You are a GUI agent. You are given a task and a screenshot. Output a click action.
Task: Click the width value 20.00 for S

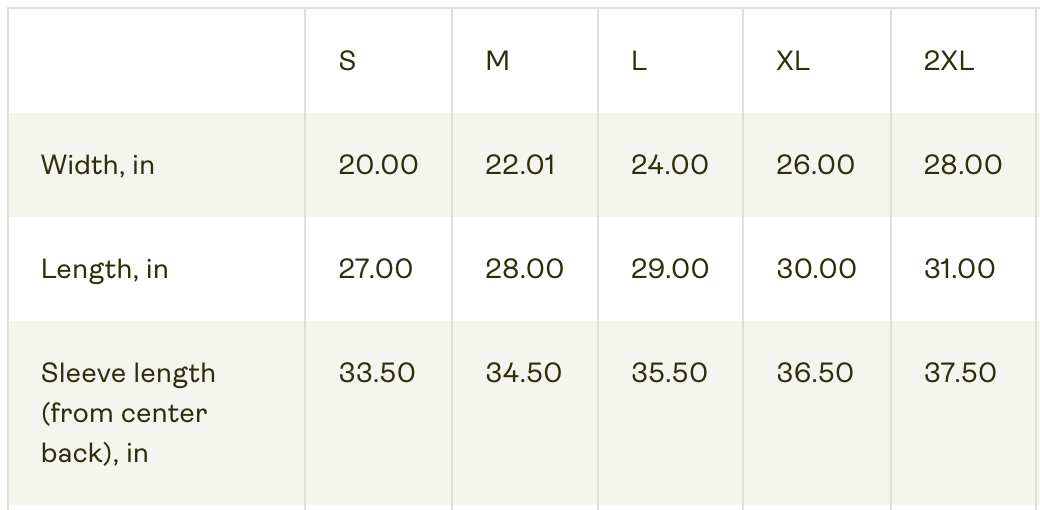[378, 165]
